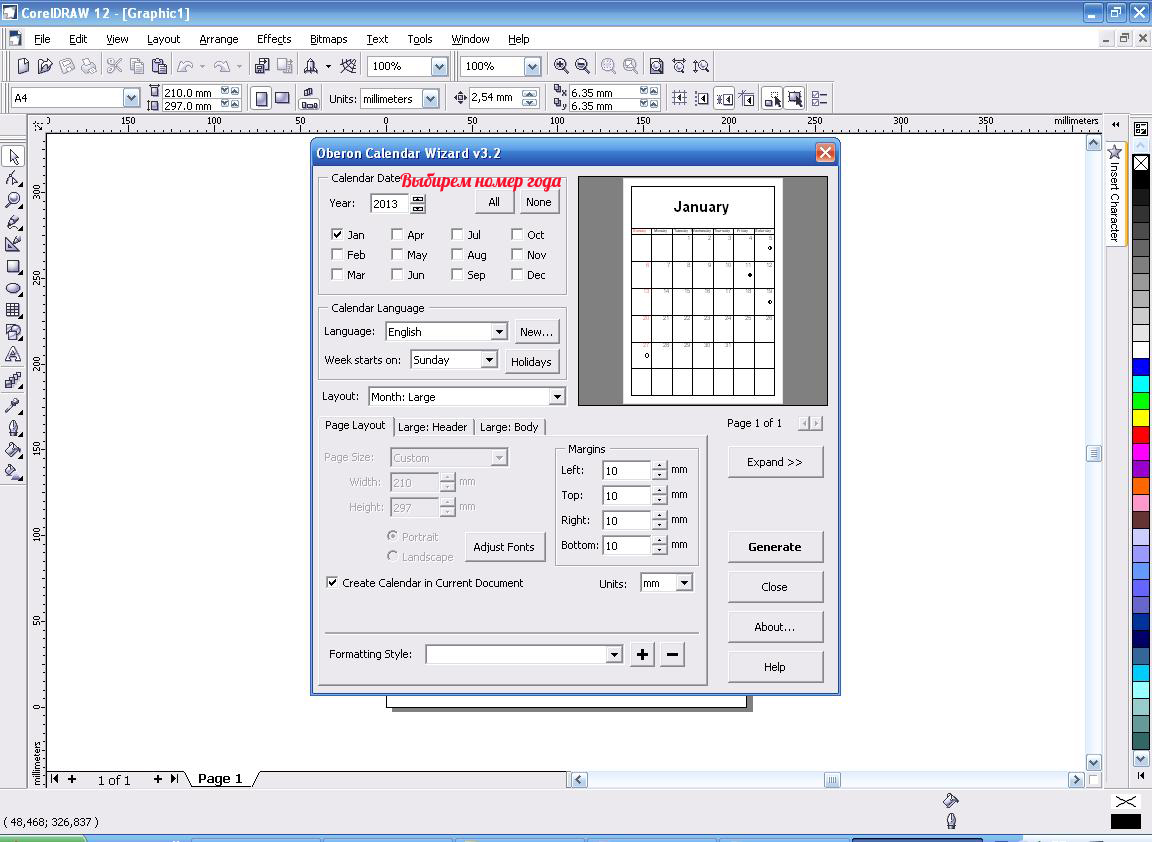Check the Dec month checkbox
The image size is (1152, 842).
click(516, 274)
